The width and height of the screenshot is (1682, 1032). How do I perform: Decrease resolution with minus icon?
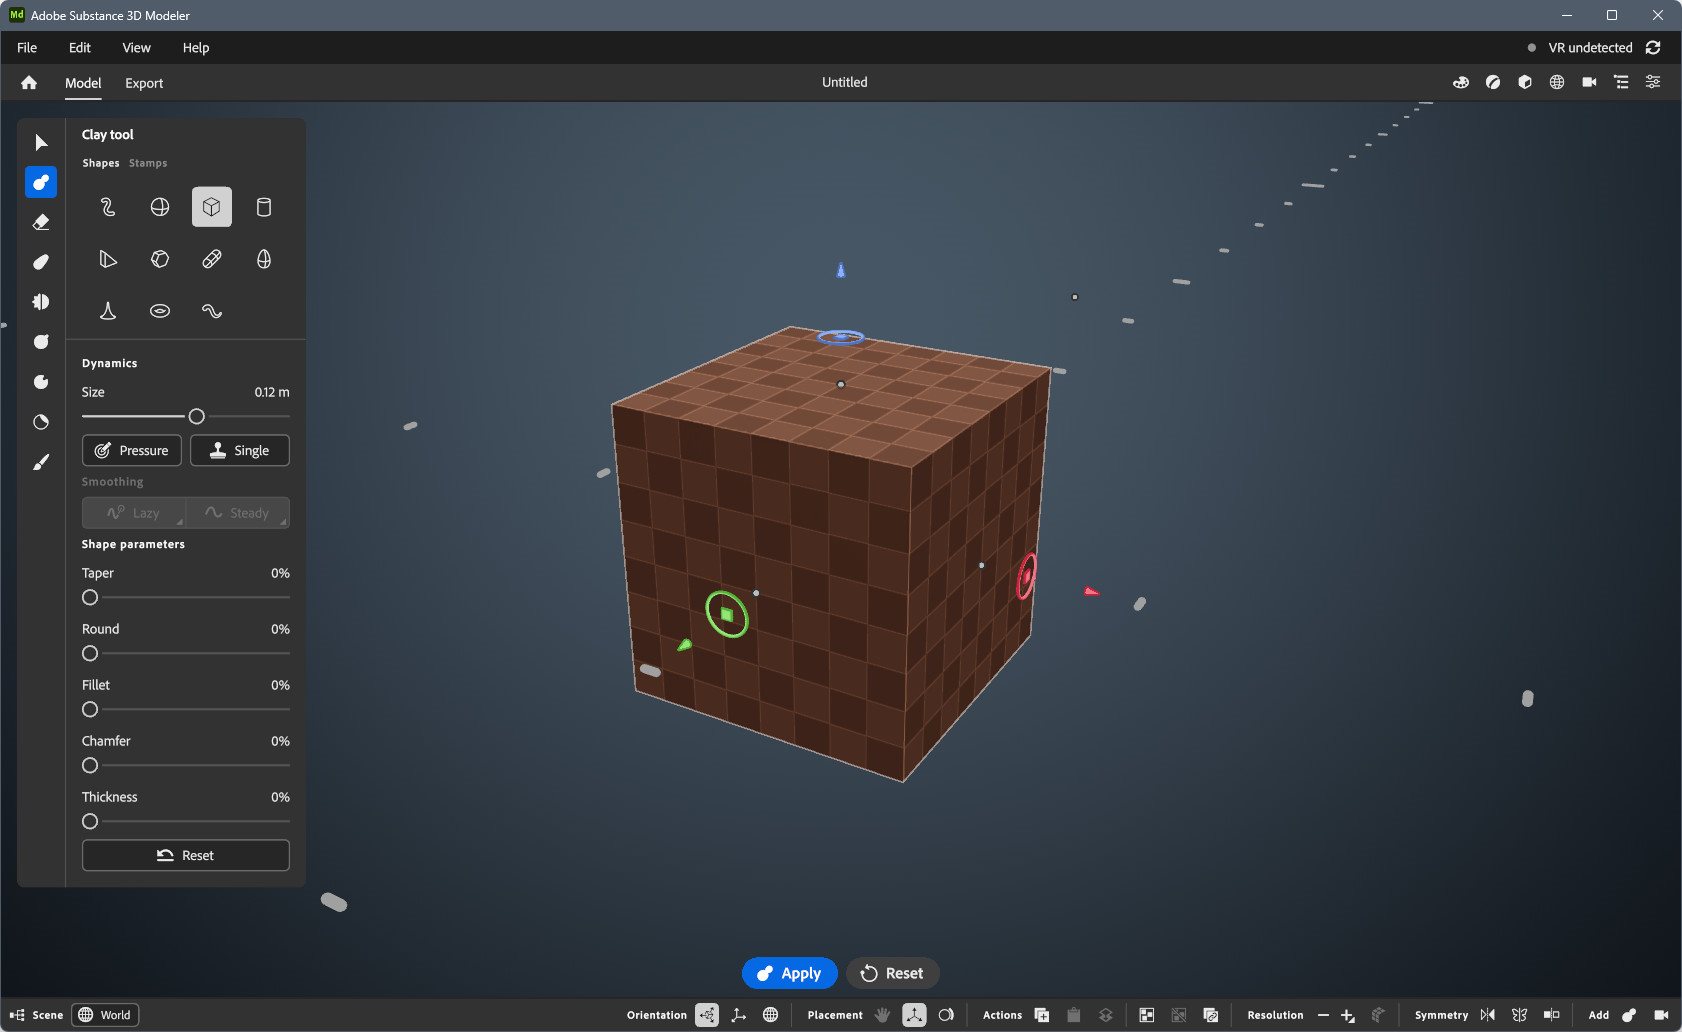pyautogui.click(x=1323, y=1015)
